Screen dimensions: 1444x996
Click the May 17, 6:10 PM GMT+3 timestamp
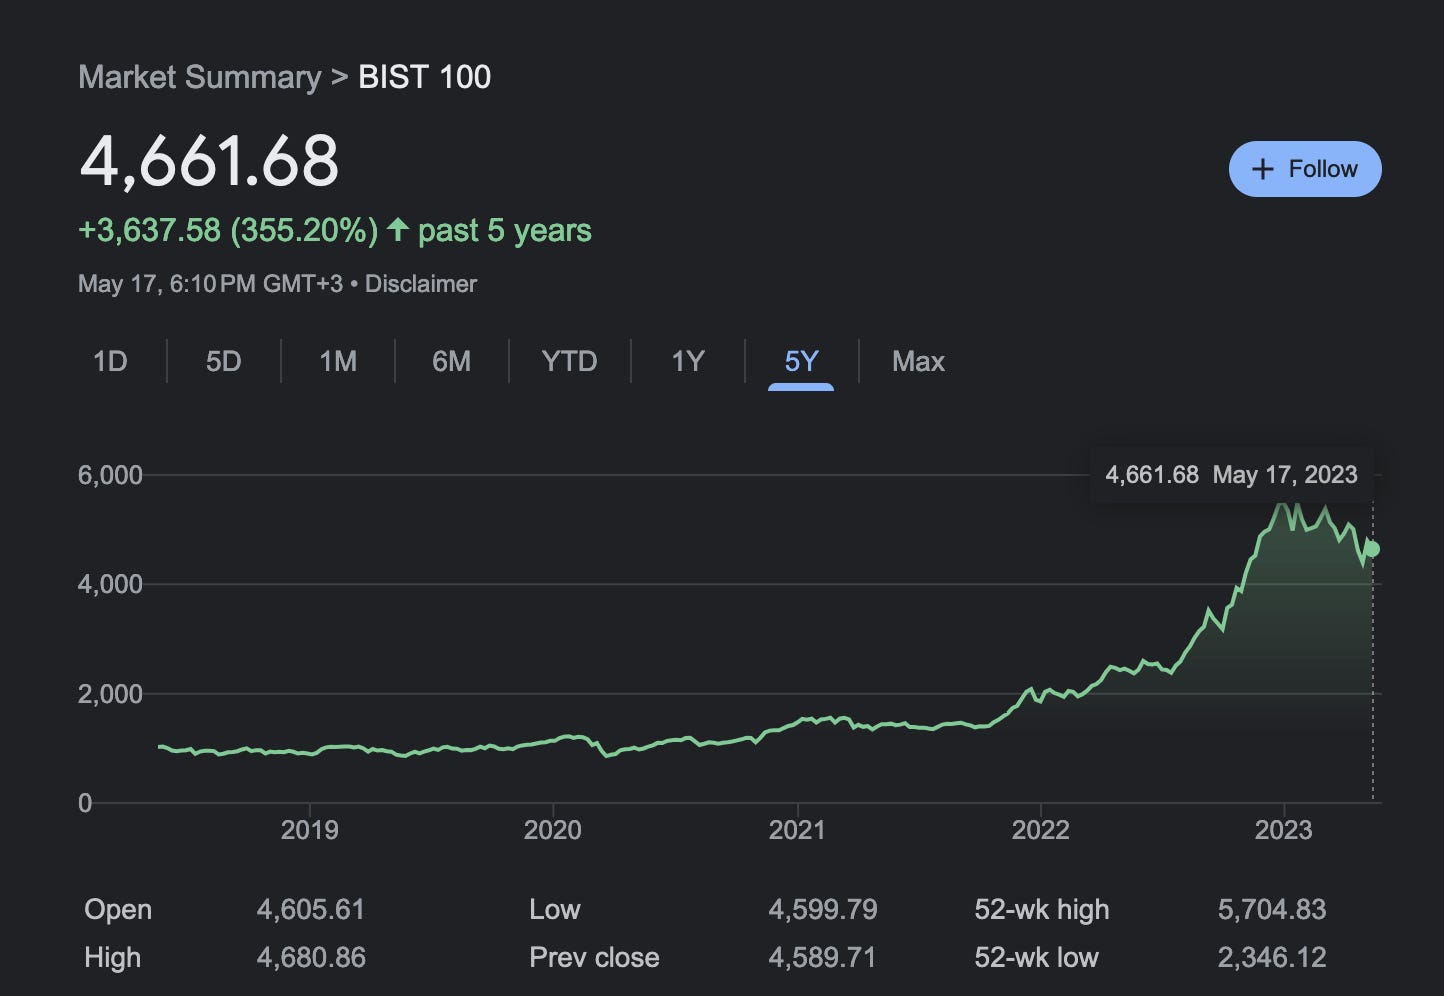coord(210,284)
